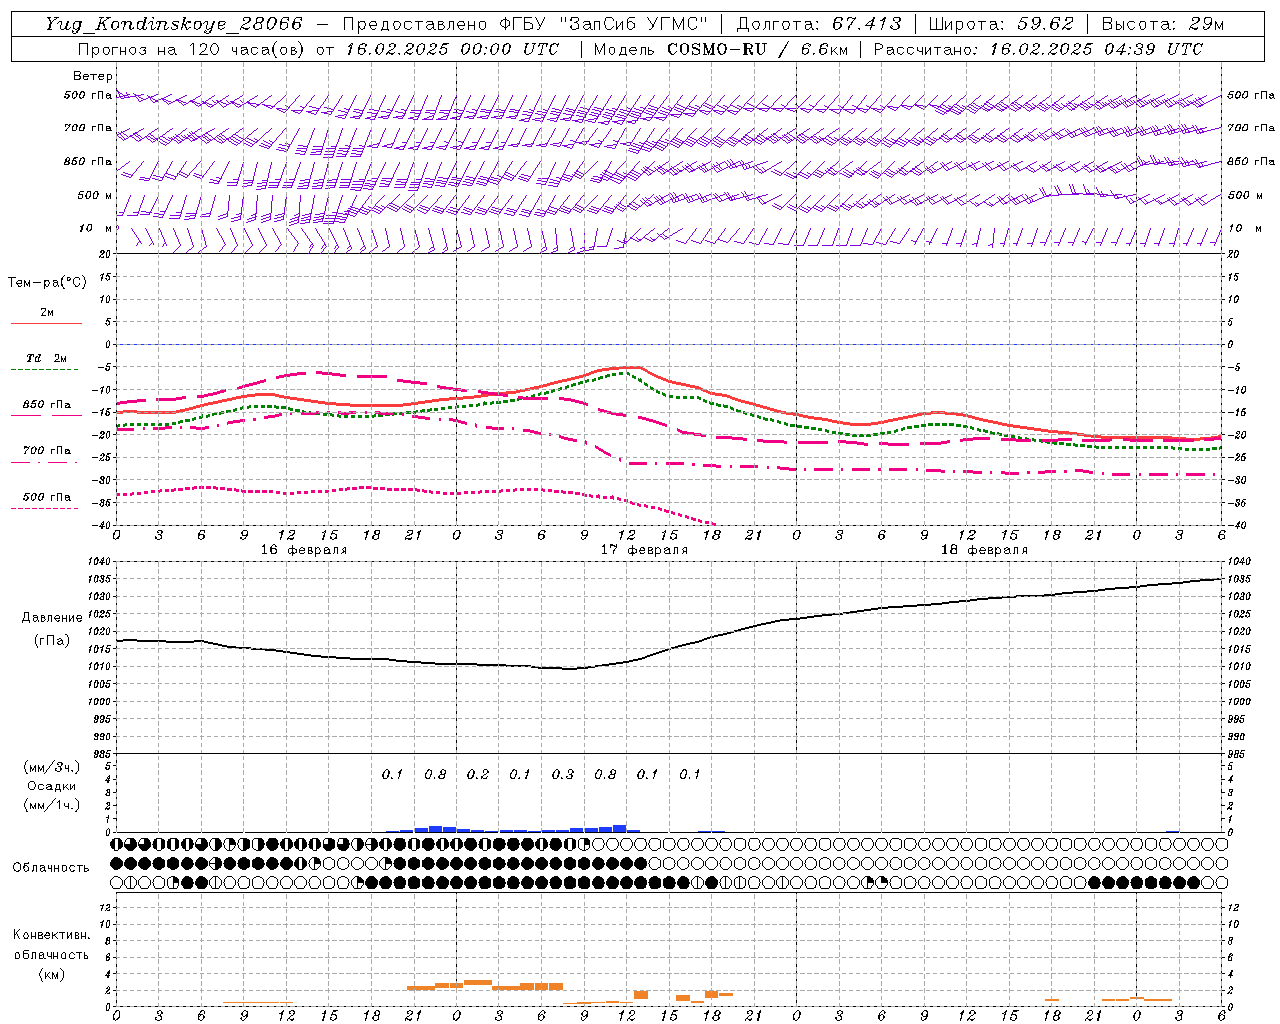Click the Широта: 59.62 header field

click(x=1001, y=24)
